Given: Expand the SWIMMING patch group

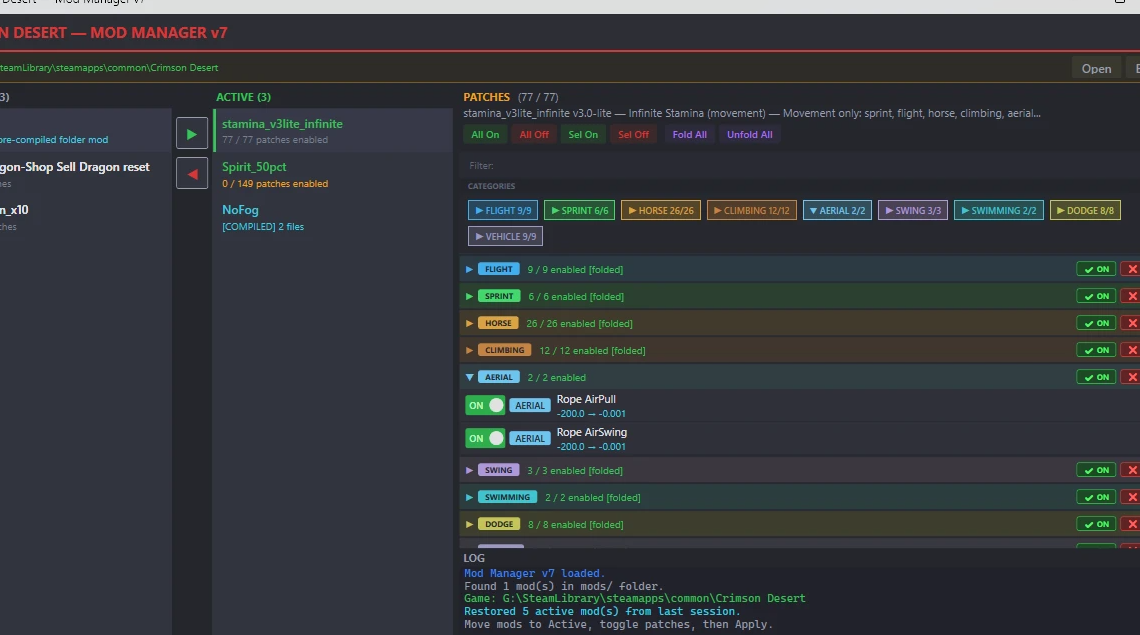Looking at the screenshot, I should pos(469,497).
